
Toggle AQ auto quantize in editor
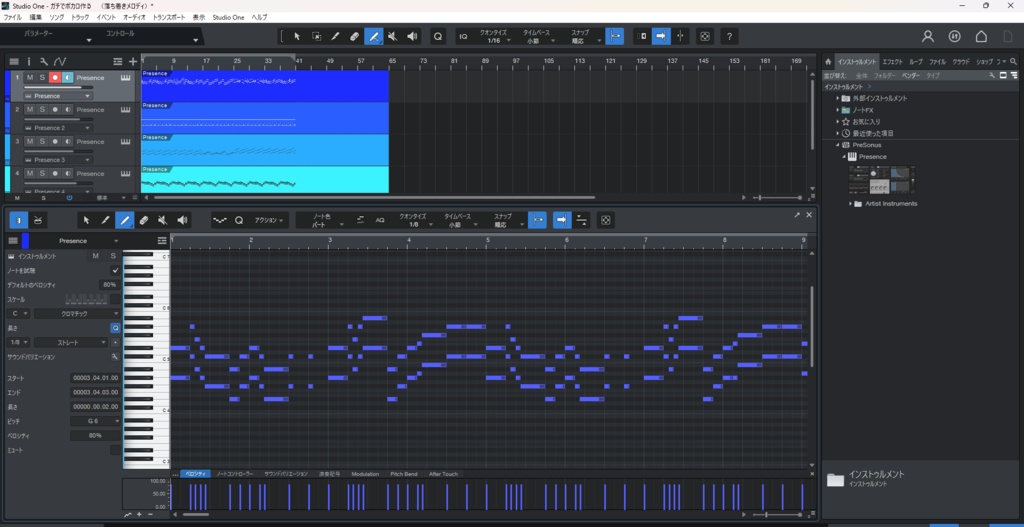coord(379,220)
